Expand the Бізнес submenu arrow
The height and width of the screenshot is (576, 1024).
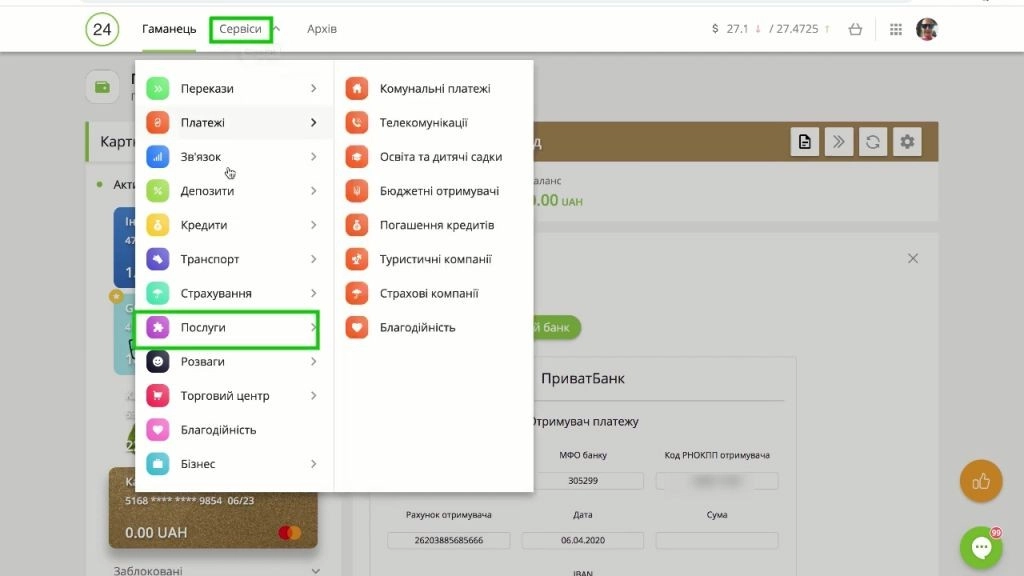point(313,464)
